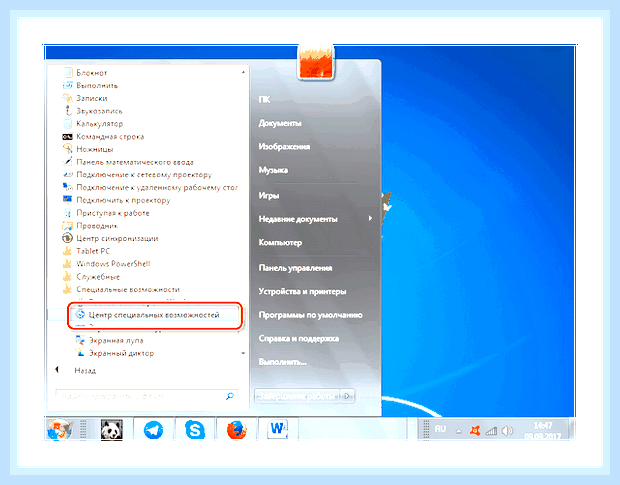Image resolution: width=620 pixels, height=485 pixels.
Task: Open Музыка from the Start menu
Action: (x=273, y=170)
